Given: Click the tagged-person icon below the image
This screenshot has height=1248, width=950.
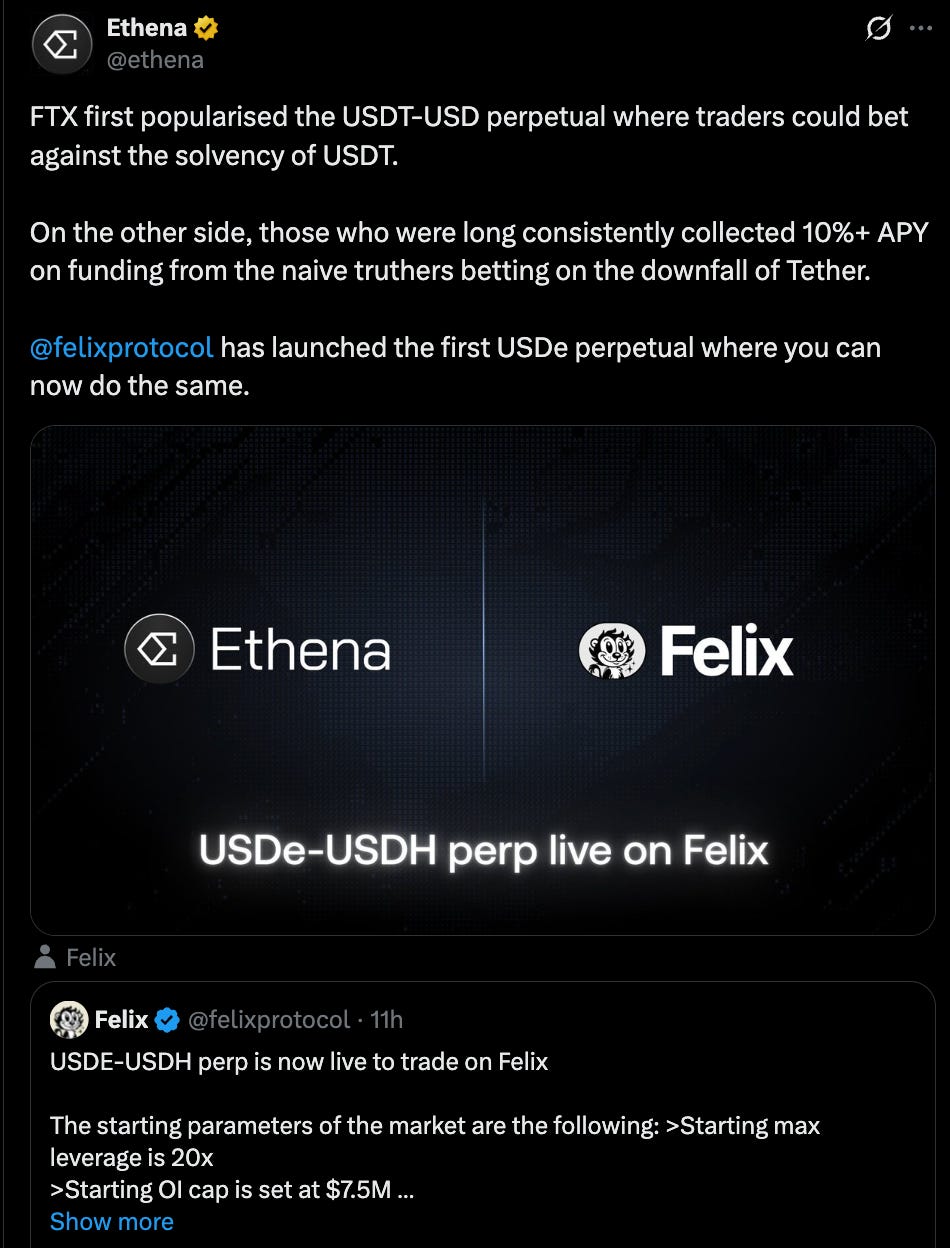Looking at the screenshot, I should coord(44,958).
